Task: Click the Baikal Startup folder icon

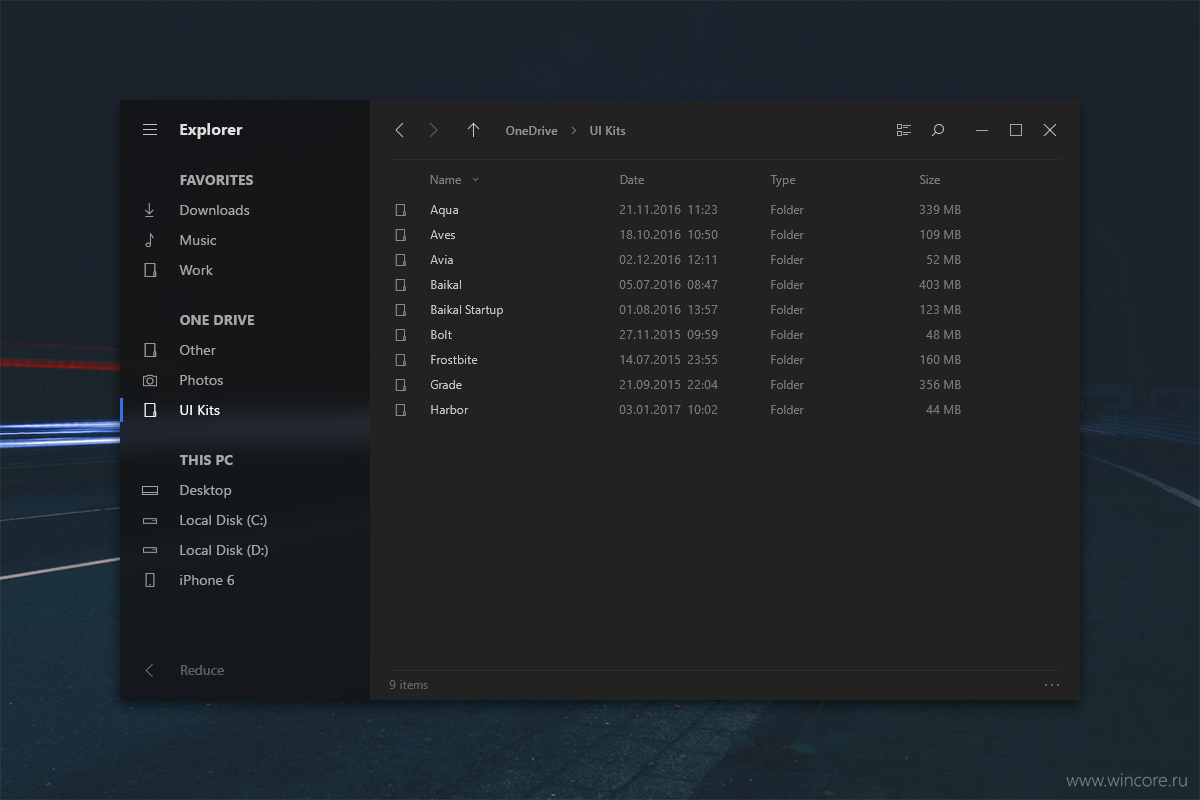Action: pos(401,310)
